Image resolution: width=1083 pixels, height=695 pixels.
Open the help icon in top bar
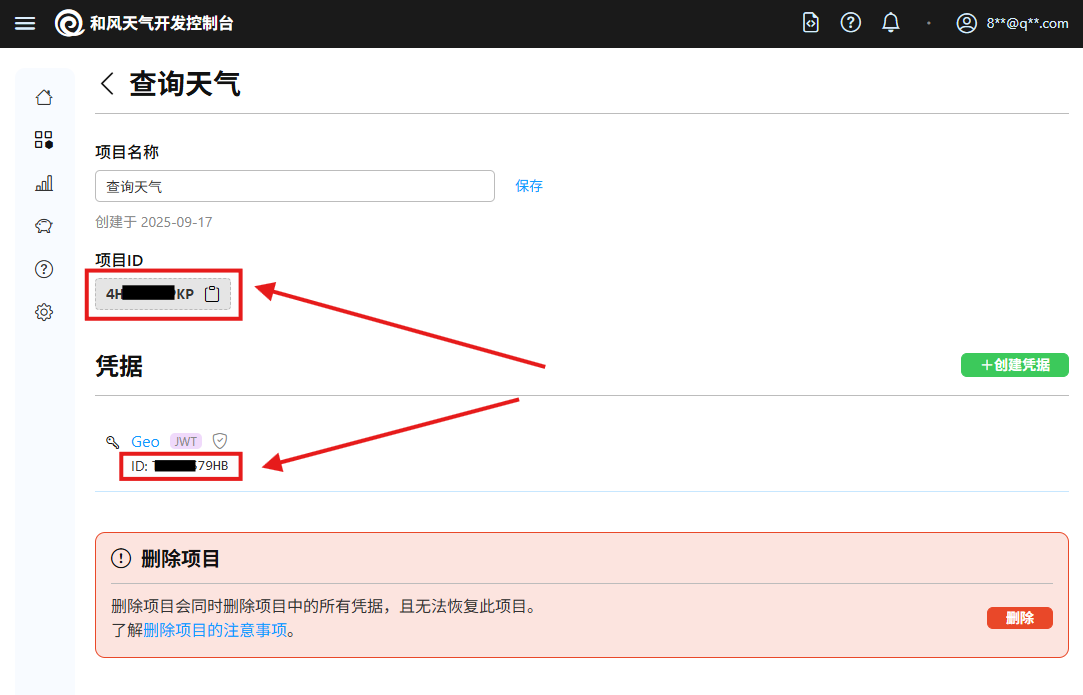coord(851,23)
